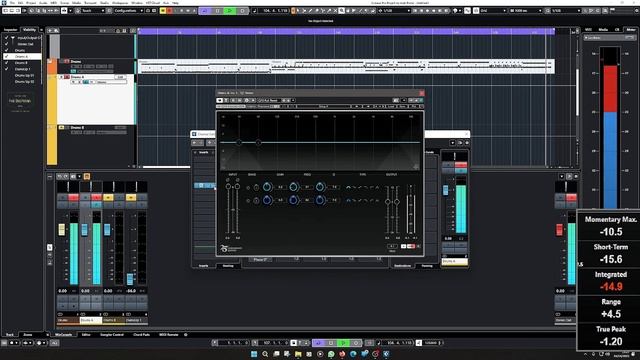The height and width of the screenshot is (360, 640).
Task: Click the orange channel-link icon in mixer toolbar
Action: (87, 176)
